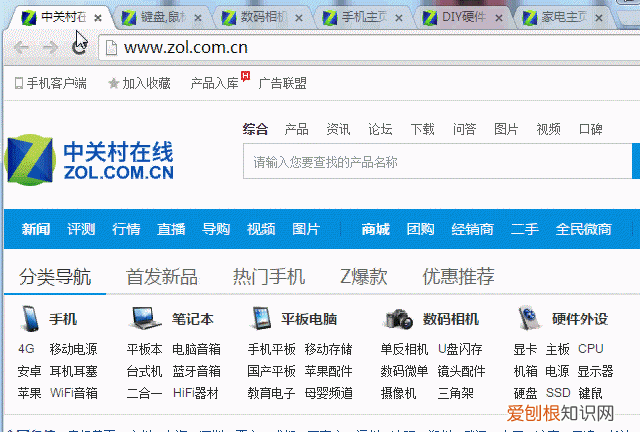
Task: Click the ZOL globe logo
Action: (30, 160)
